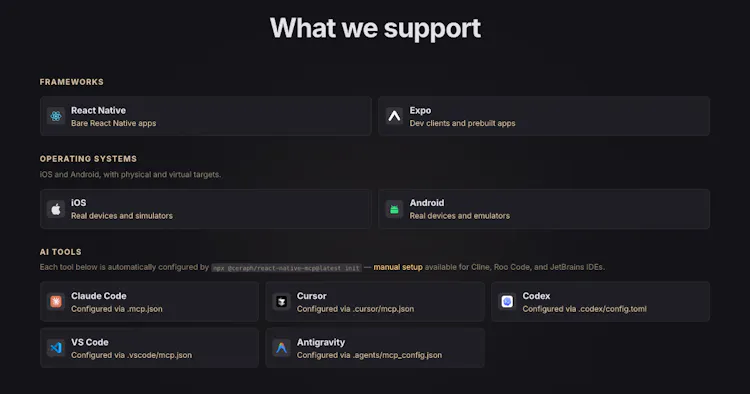Click the Claude Code card title
Viewport: 750px width, 394px height.
(99, 296)
